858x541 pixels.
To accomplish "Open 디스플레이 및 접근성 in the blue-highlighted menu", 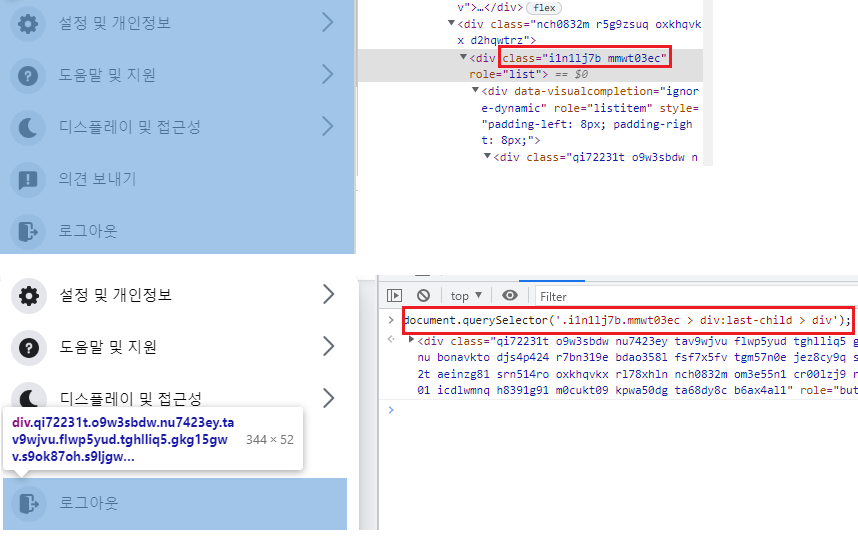I will pos(130,127).
